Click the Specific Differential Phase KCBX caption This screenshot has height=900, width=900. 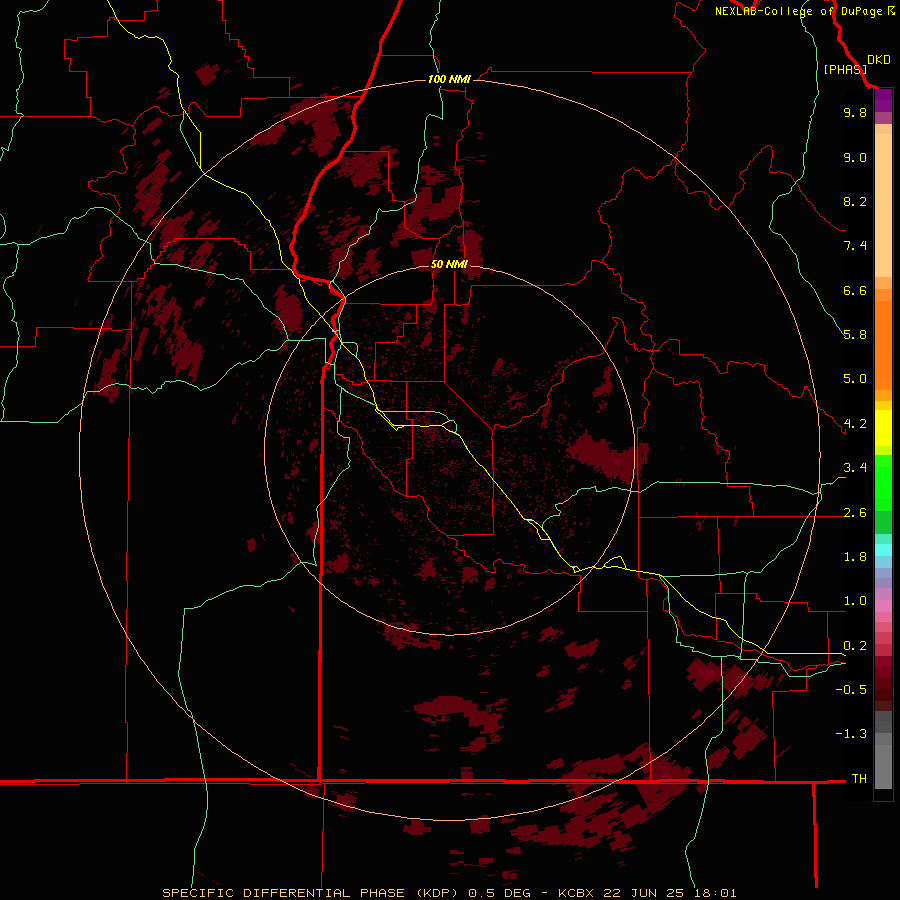[x=449, y=893]
